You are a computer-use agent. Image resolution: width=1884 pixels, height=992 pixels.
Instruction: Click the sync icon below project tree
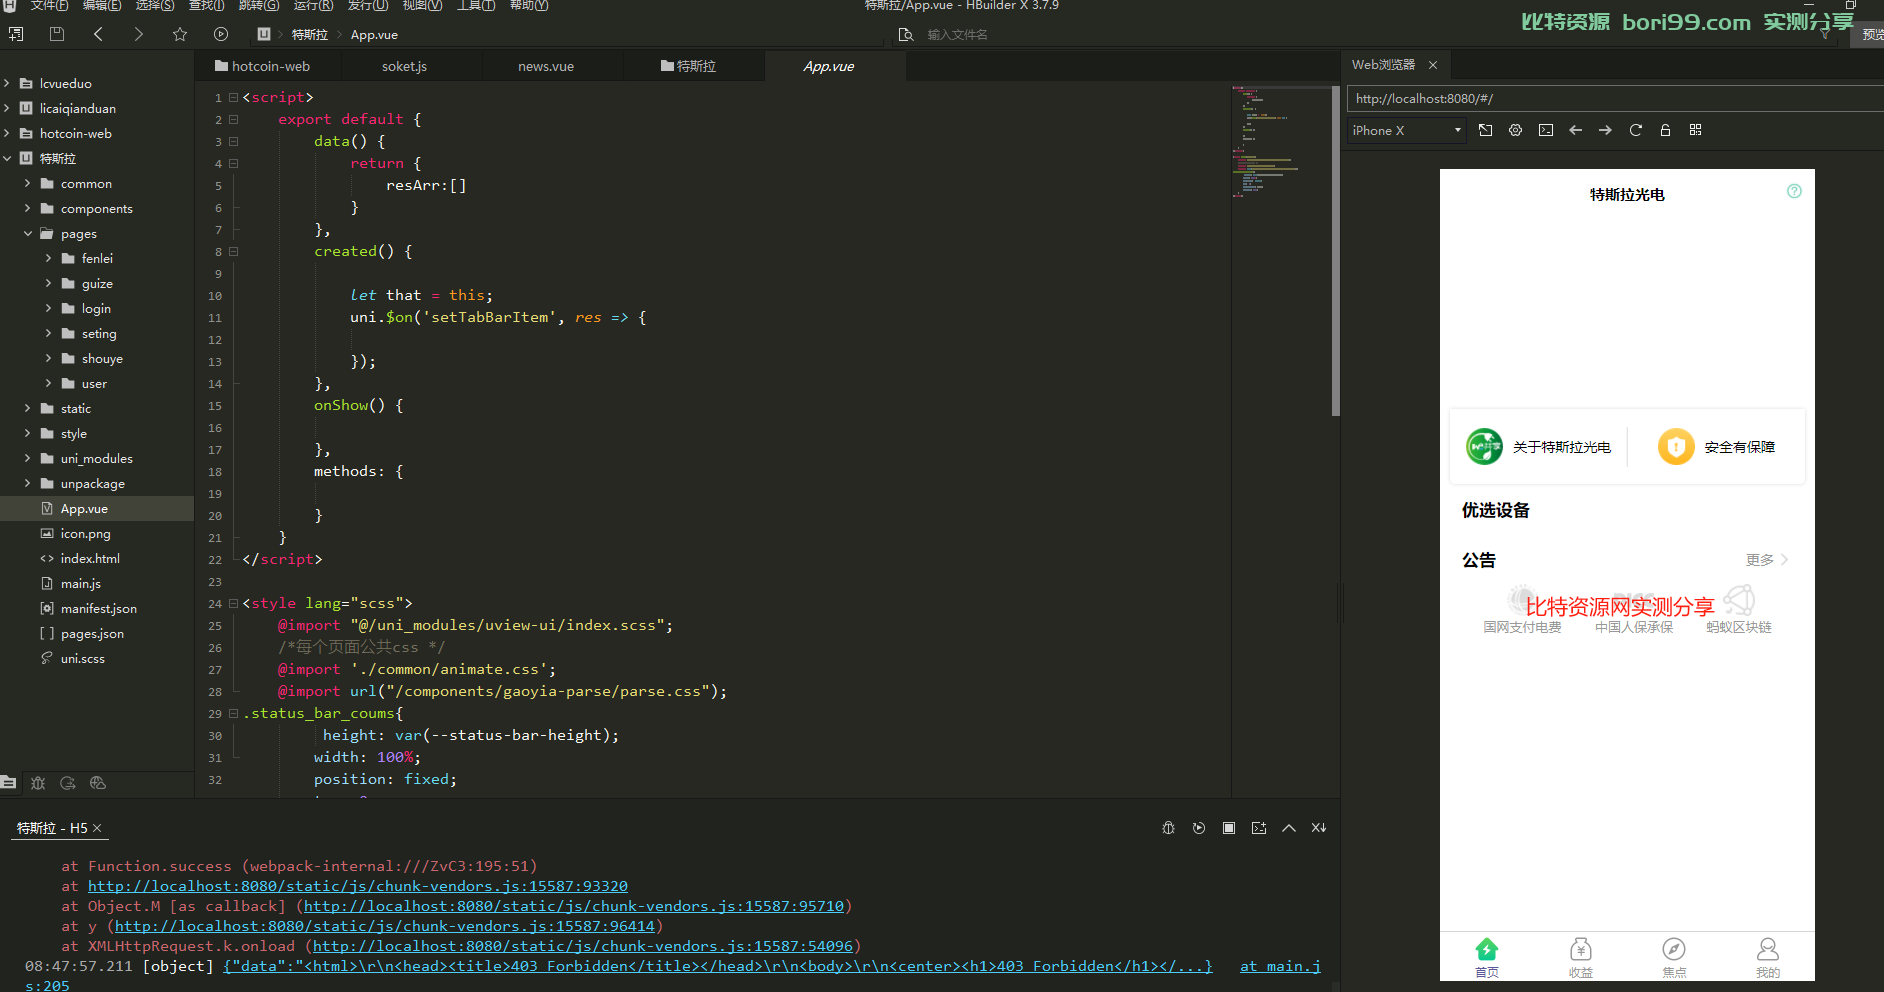(x=68, y=783)
